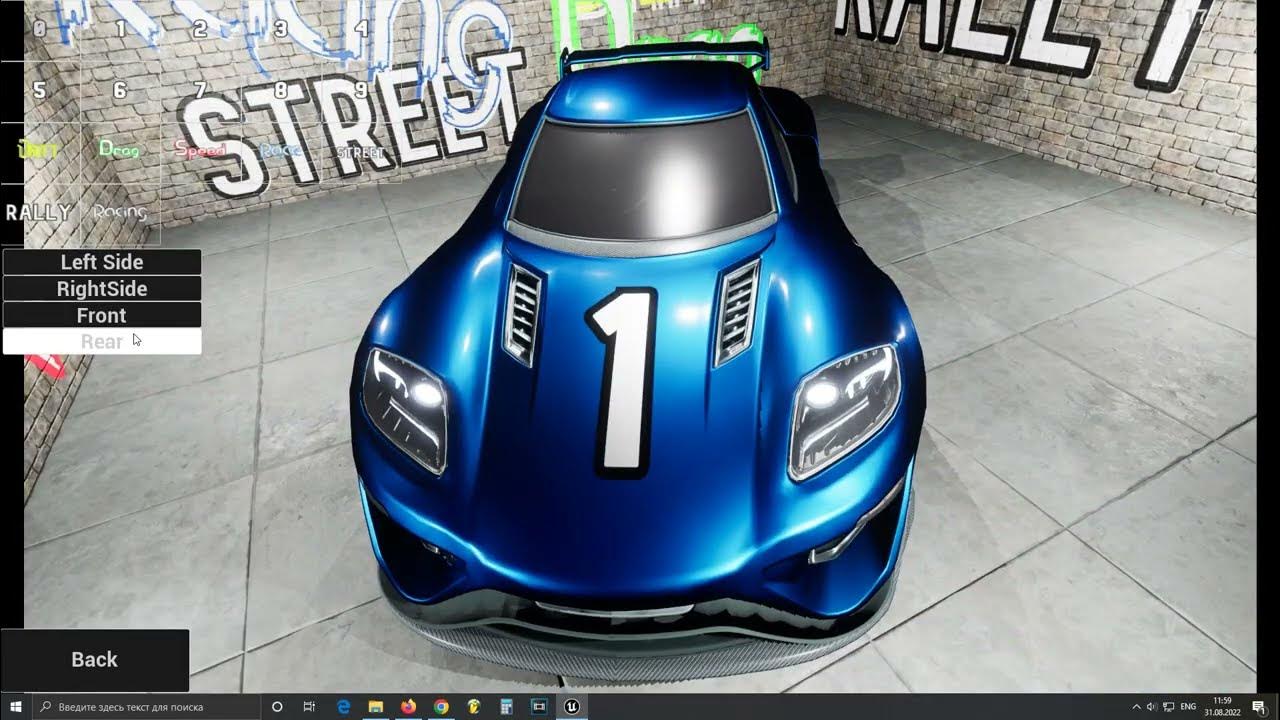Change ENG input language

1189,706
